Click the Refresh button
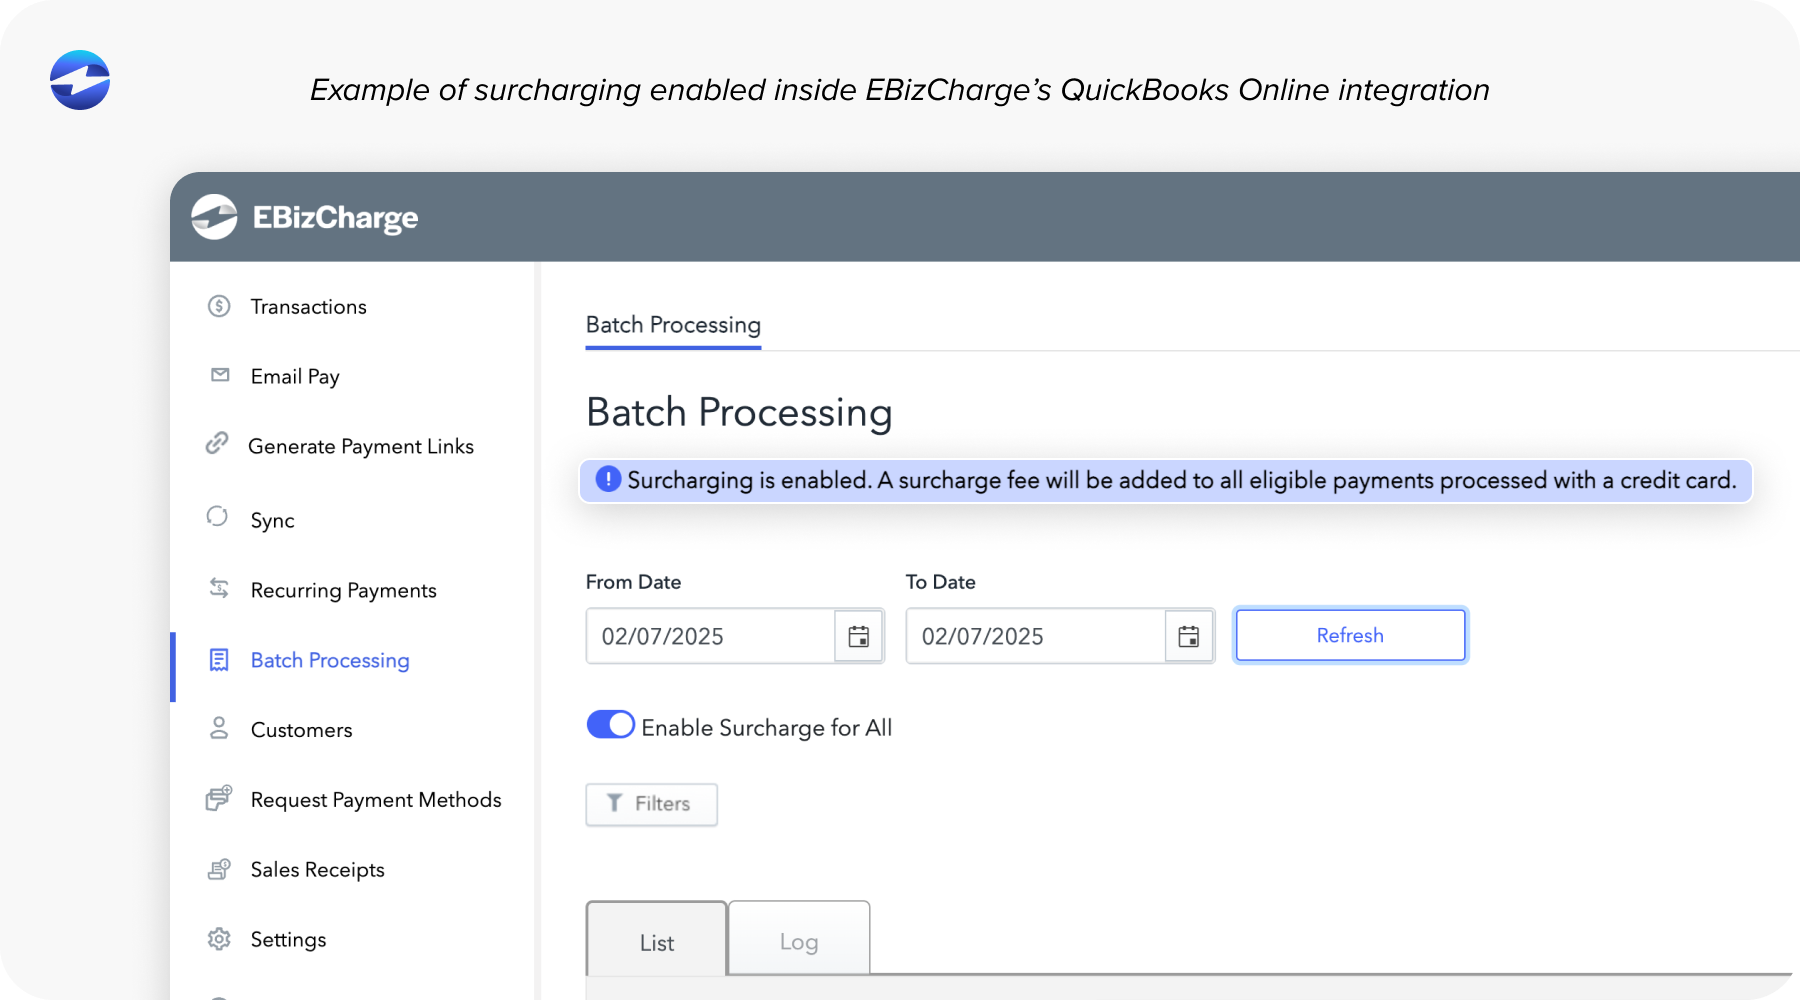This screenshot has width=1800, height=1000. pos(1349,635)
